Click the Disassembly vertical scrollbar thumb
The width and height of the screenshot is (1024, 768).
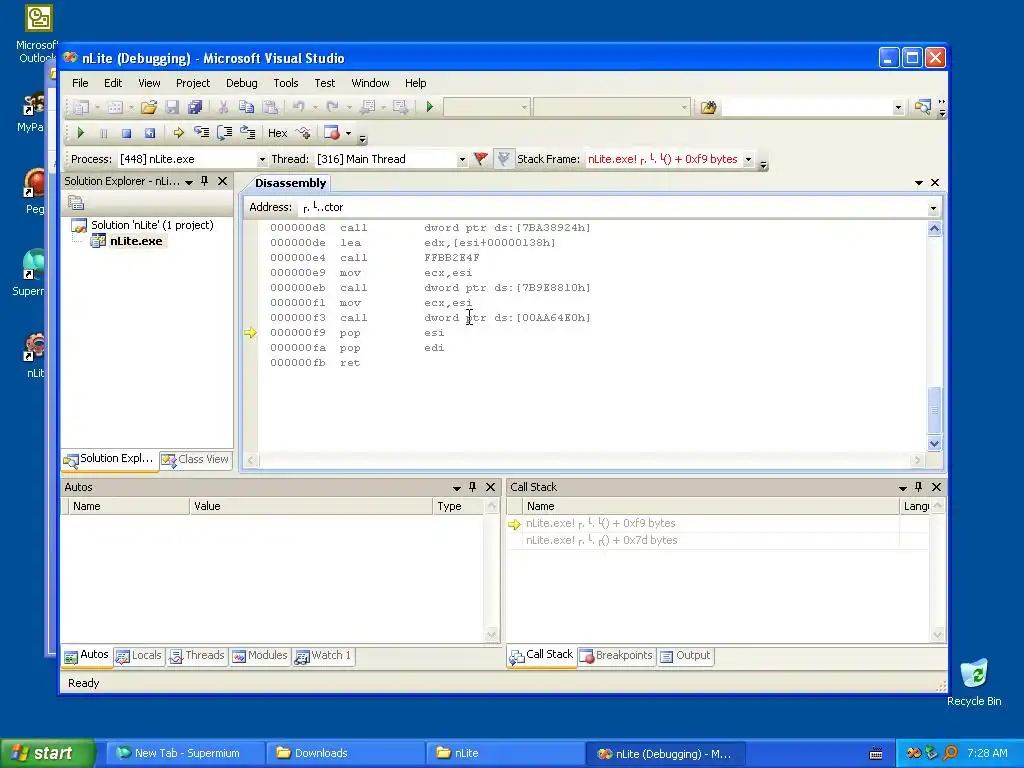[x=934, y=409]
